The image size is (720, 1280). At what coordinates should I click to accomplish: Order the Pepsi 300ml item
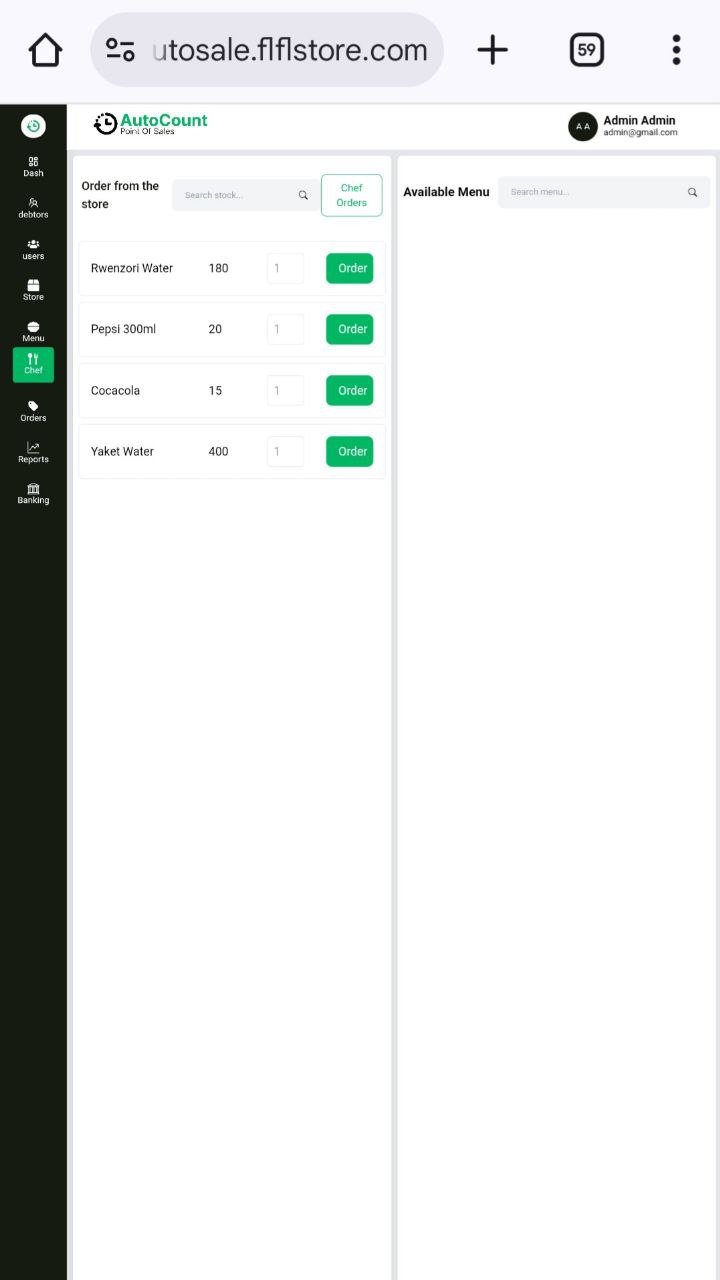(x=350, y=329)
